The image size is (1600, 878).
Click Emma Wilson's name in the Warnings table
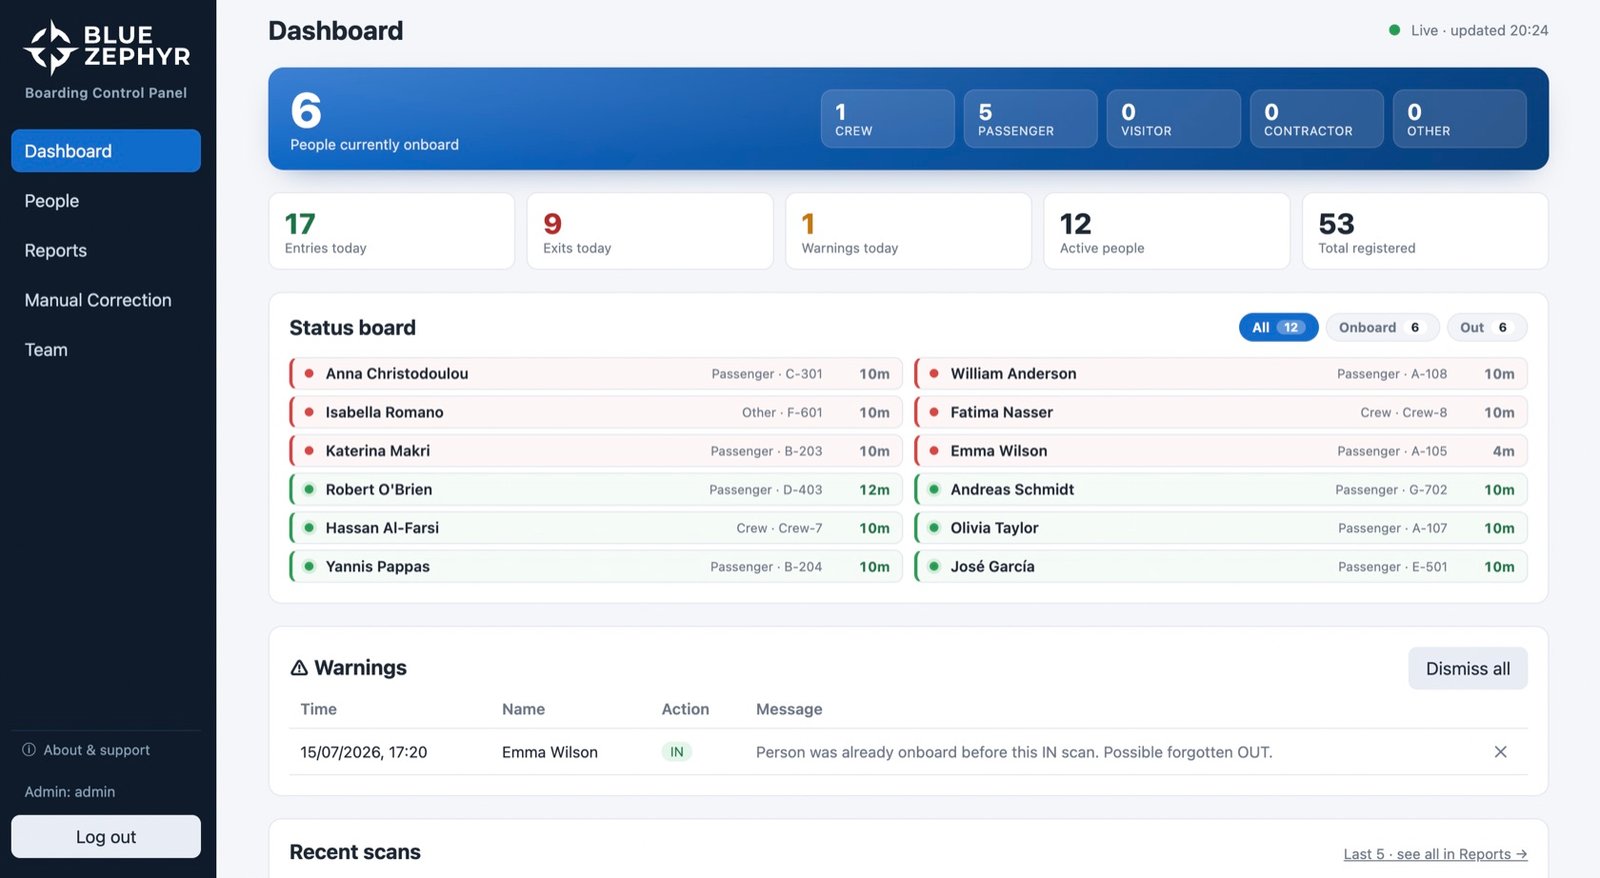click(550, 752)
